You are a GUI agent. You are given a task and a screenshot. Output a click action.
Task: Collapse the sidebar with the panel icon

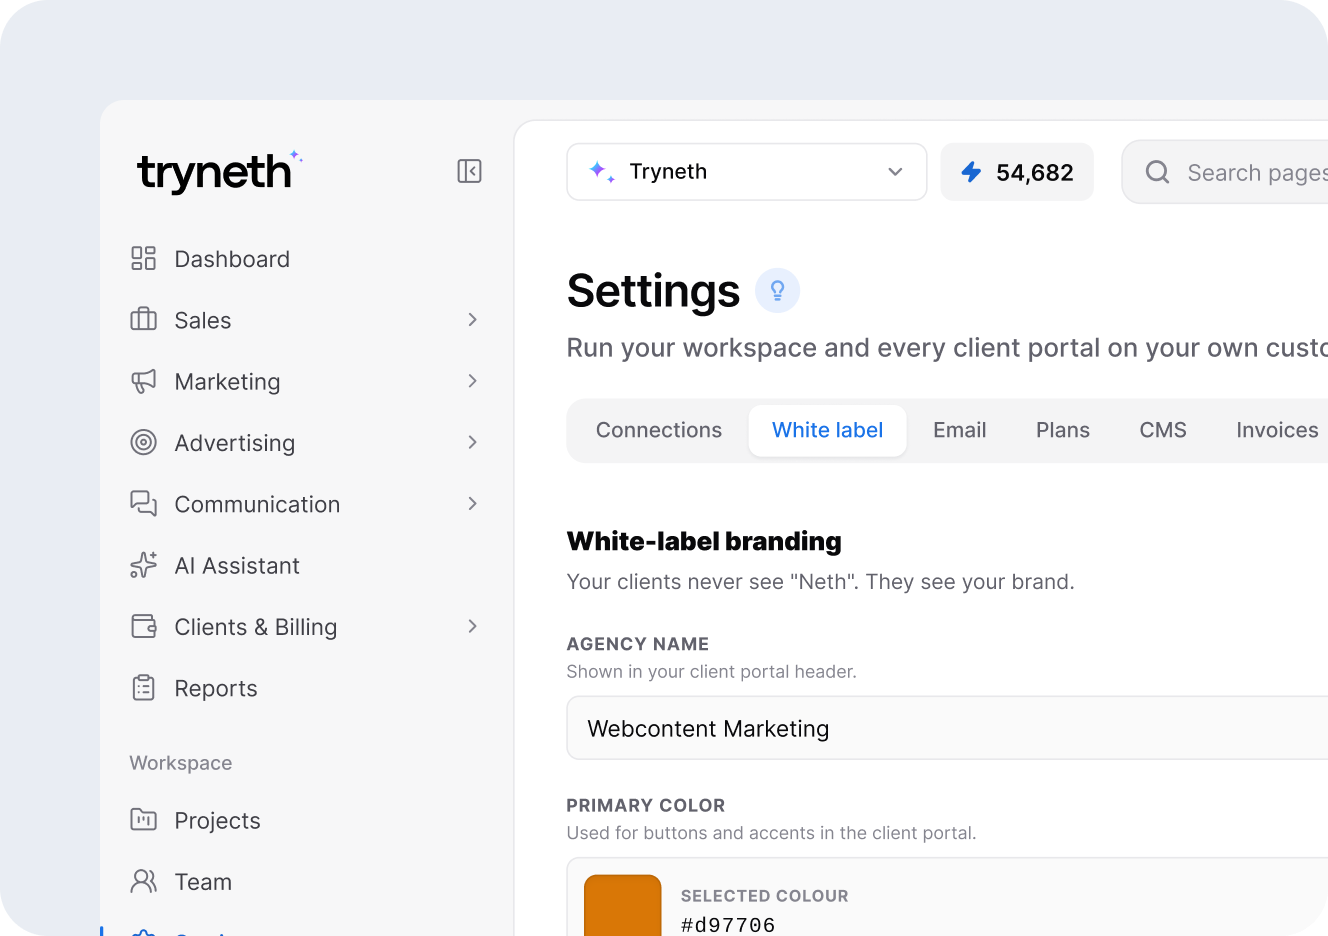pos(469,171)
